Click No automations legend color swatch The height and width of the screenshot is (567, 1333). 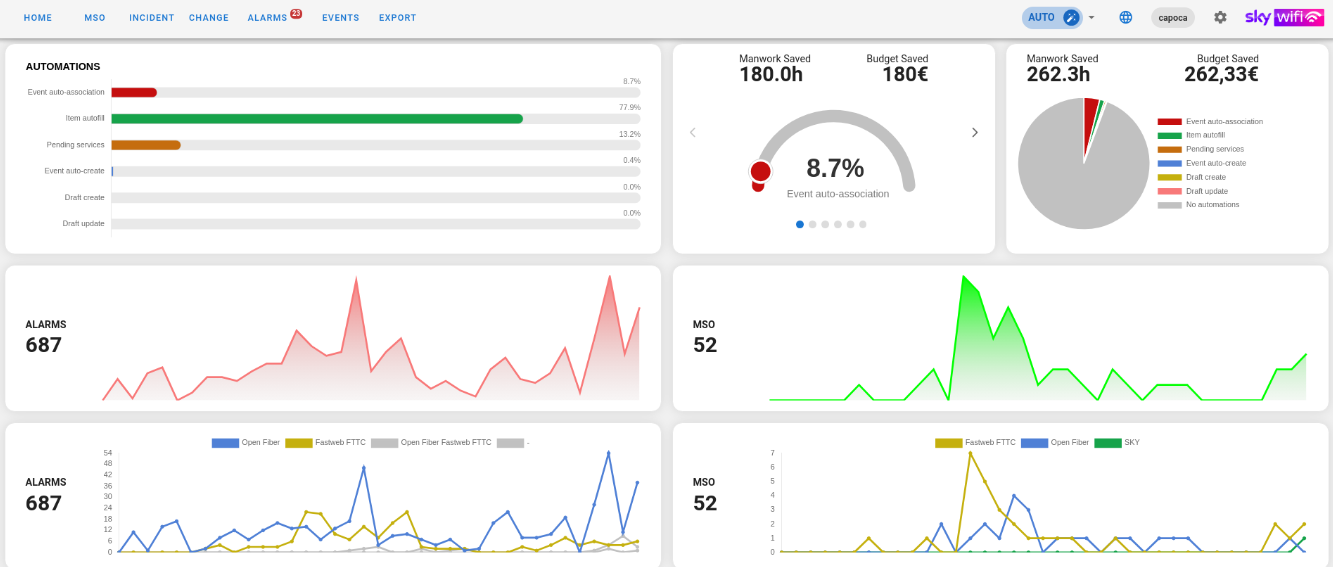coord(1169,205)
